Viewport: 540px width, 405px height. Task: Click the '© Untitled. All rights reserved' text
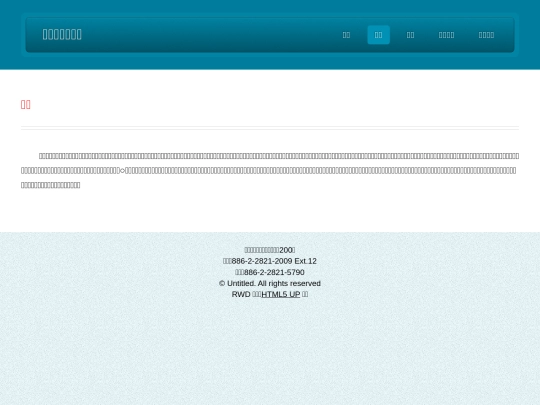pos(270,283)
